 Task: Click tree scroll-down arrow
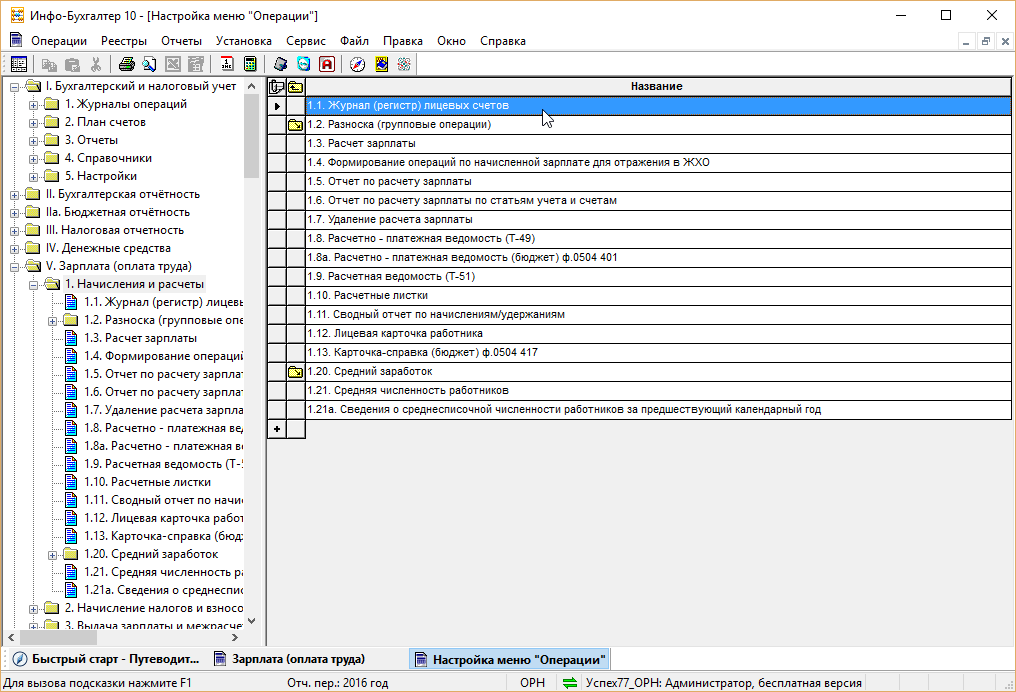251,621
